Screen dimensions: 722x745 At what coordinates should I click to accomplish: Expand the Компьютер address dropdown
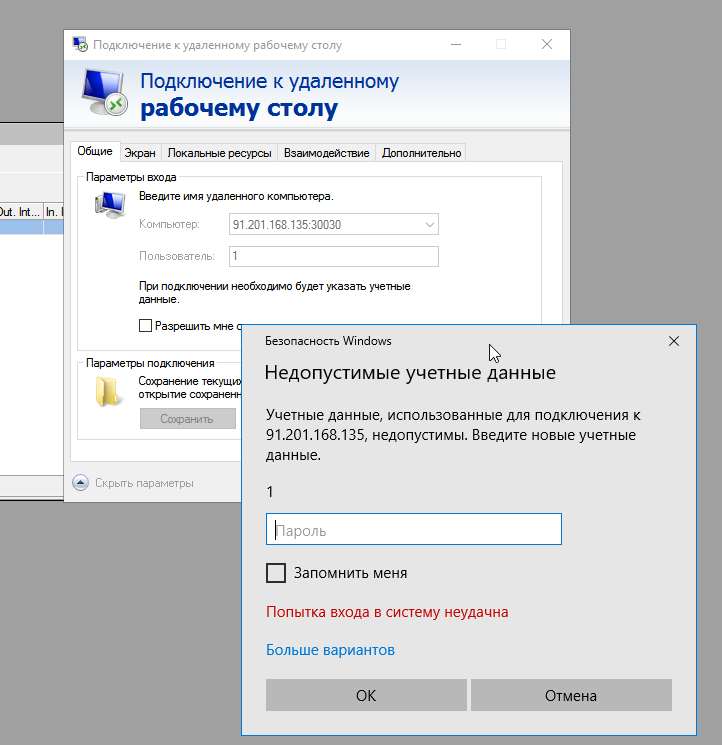click(x=429, y=224)
